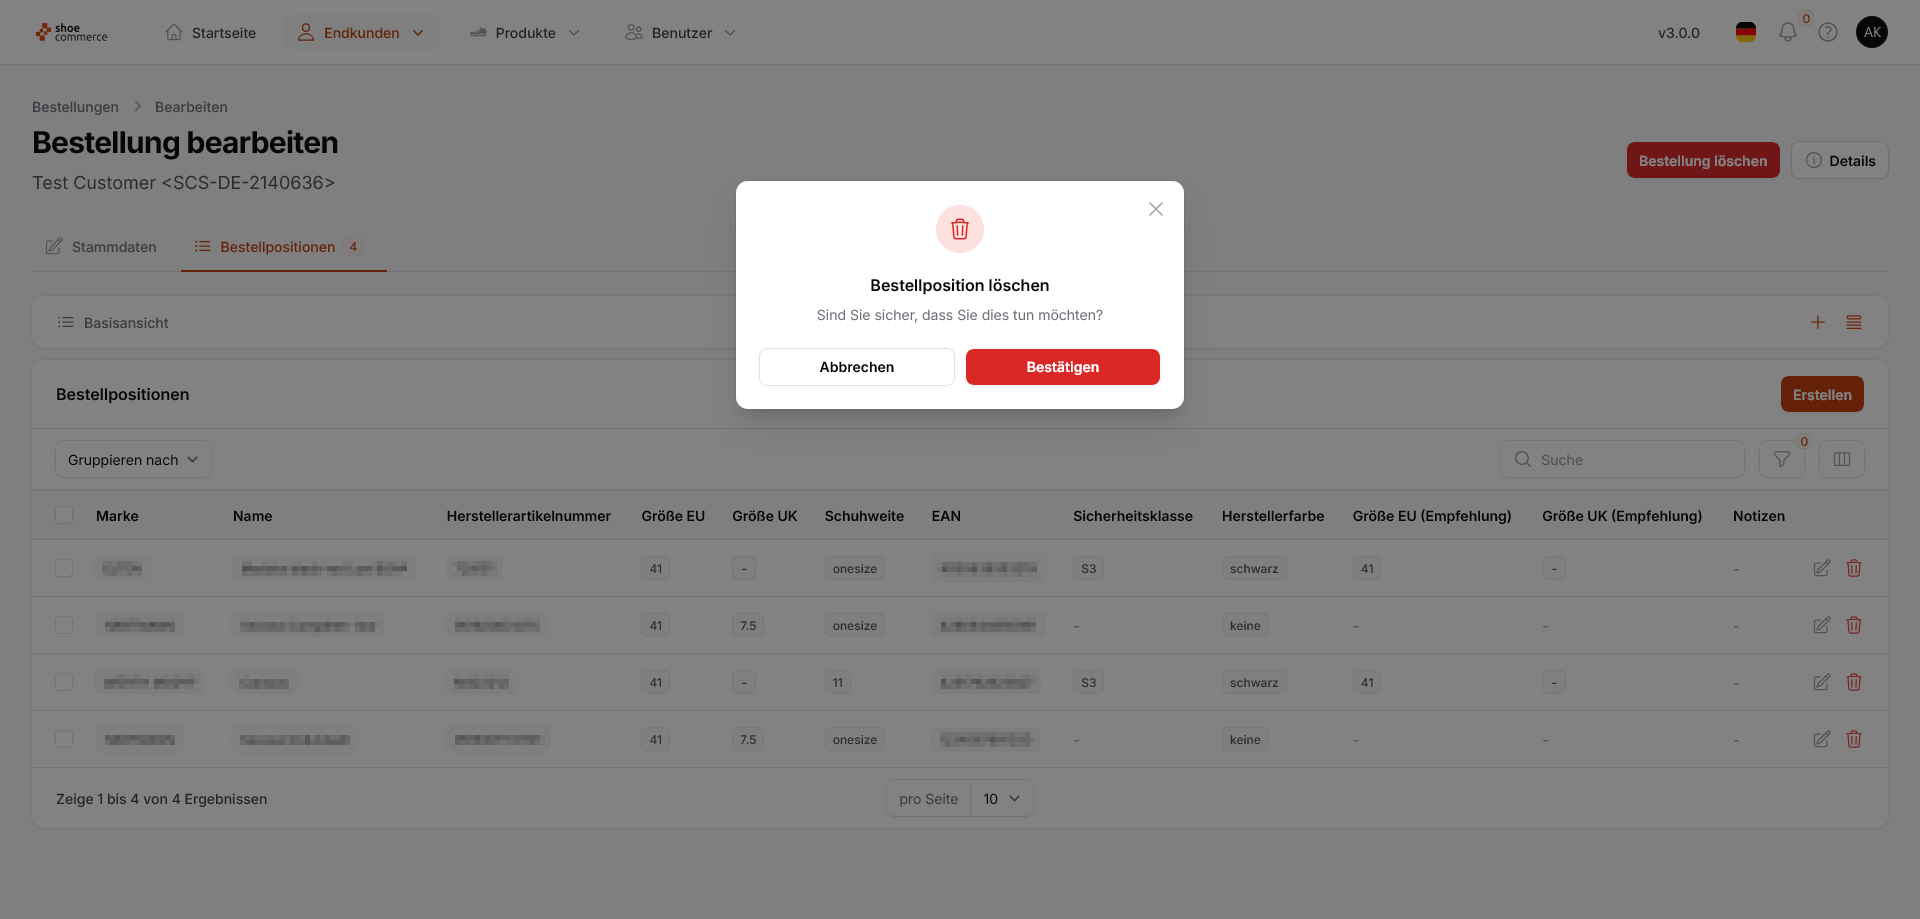
Task: Open the column visibility icon
Action: [1842, 459]
